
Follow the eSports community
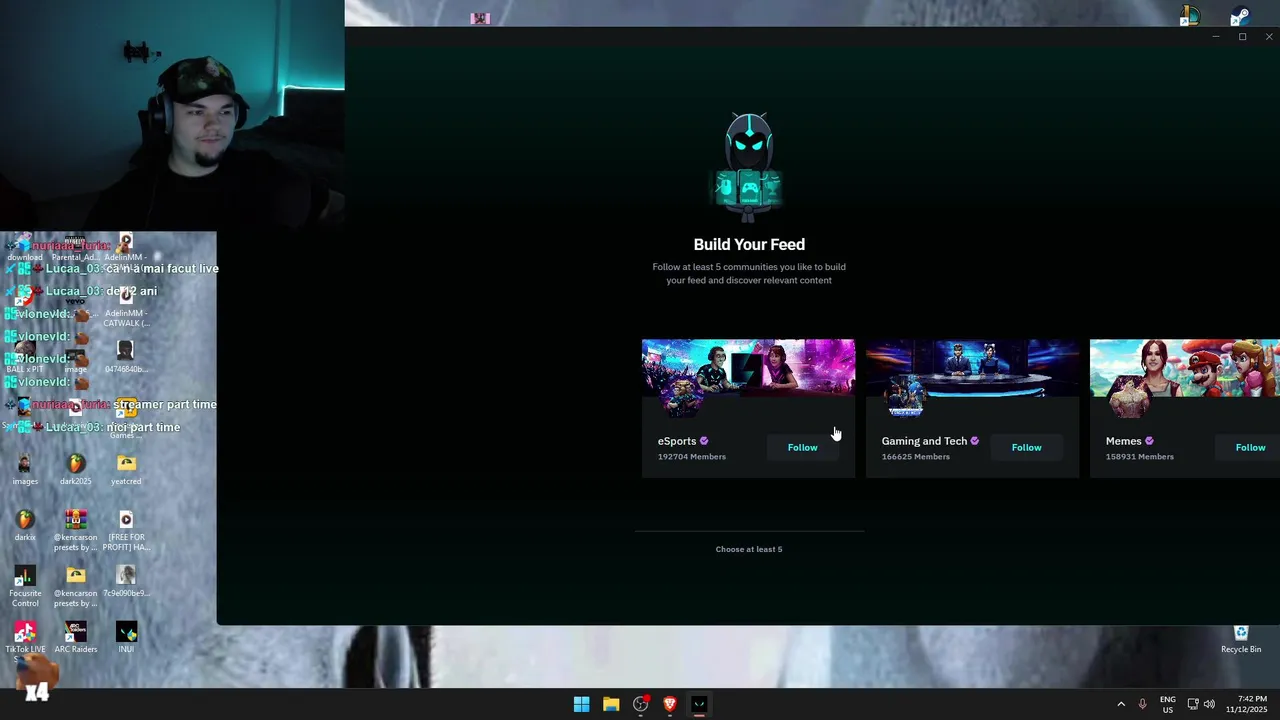tap(802, 448)
